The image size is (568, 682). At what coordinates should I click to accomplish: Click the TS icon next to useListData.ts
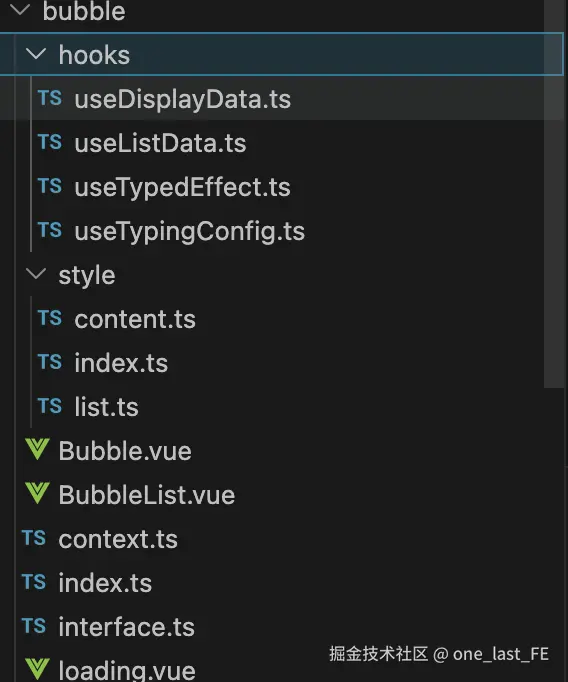point(50,142)
